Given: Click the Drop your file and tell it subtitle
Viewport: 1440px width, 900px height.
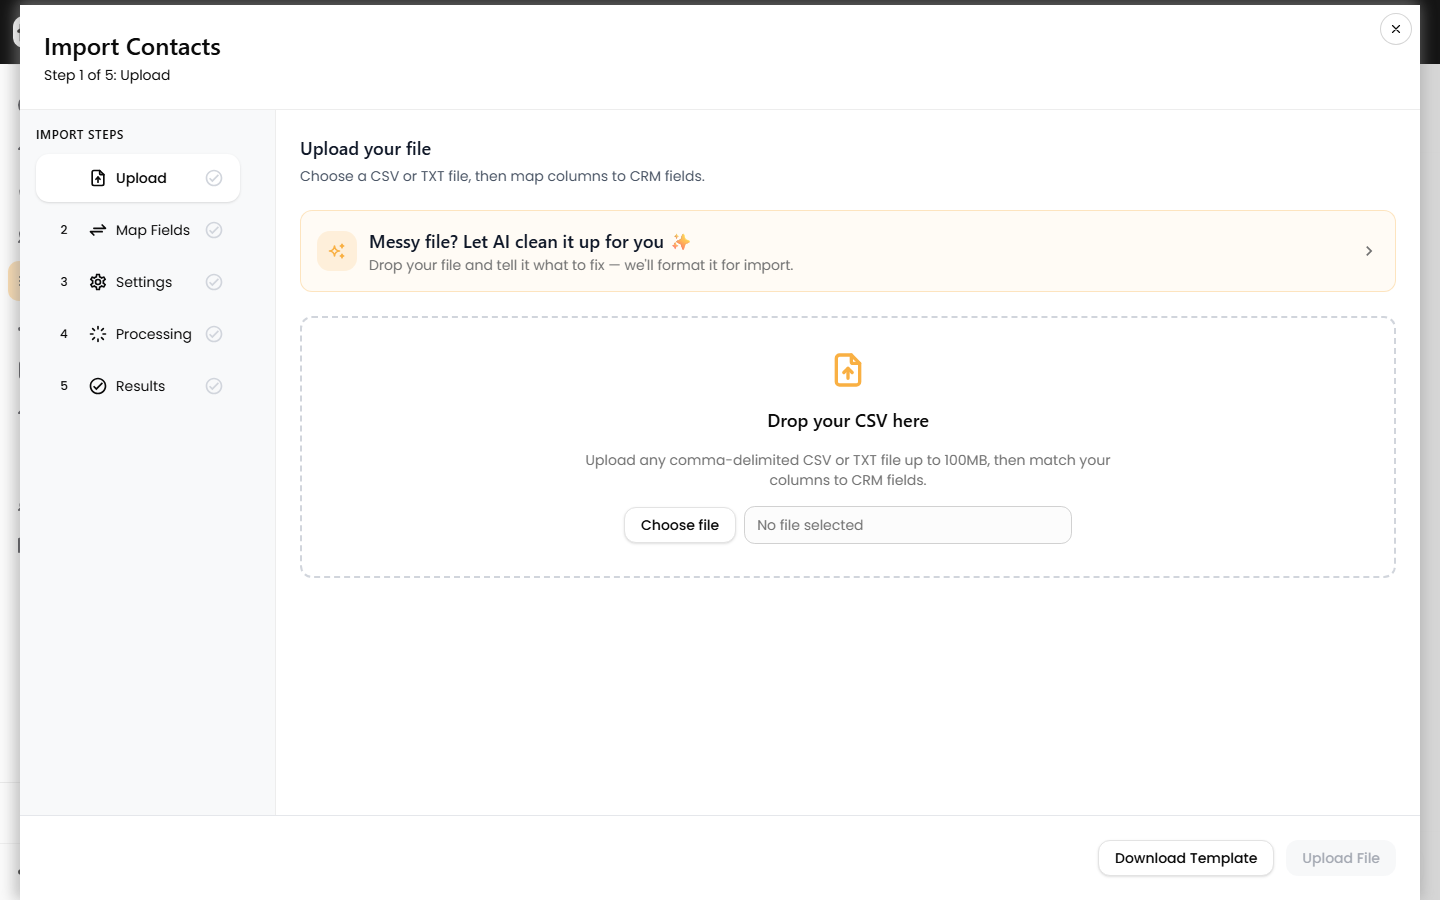Looking at the screenshot, I should point(581,265).
